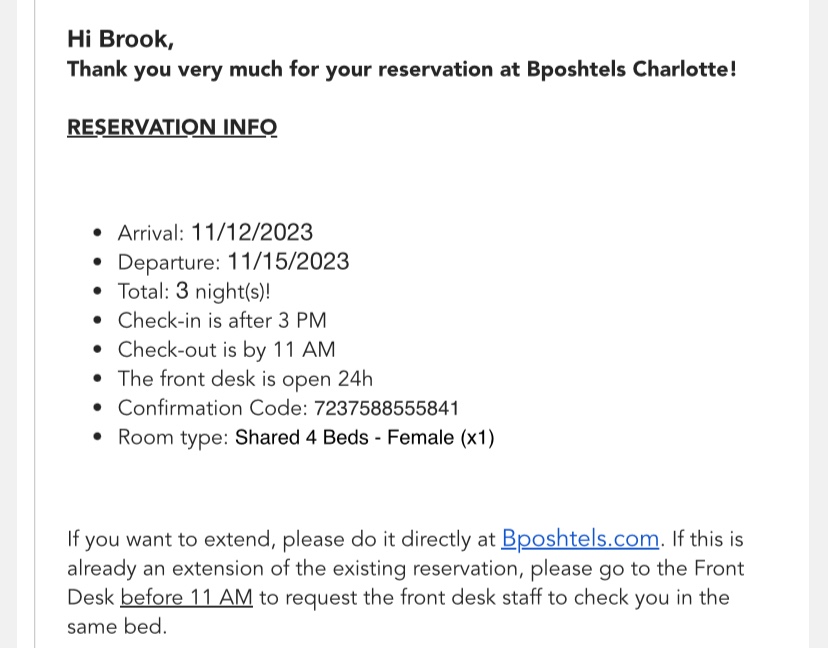Select the arrival date 11/12/2023
Viewport: 828px width, 648px height.
pyautogui.click(x=252, y=233)
